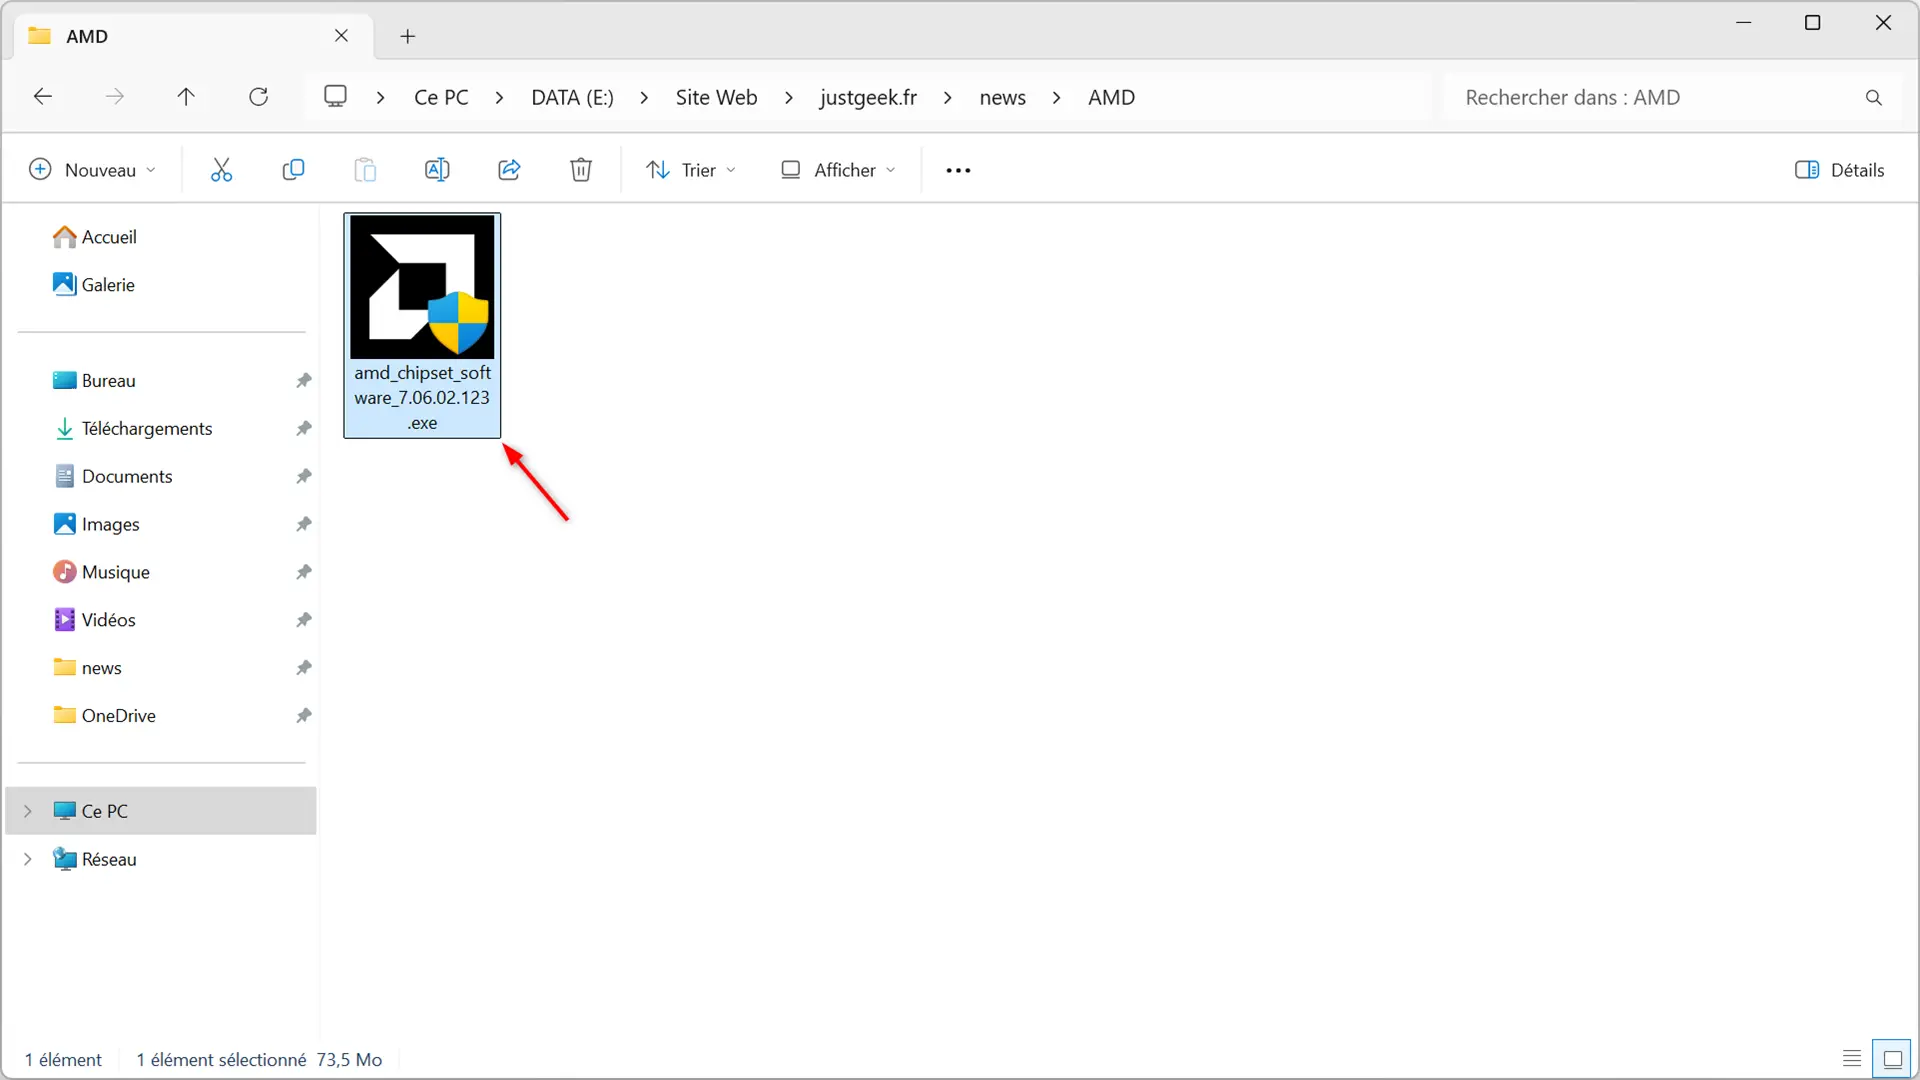Navigate to news in breadcrumb
This screenshot has height=1080, width=1920.
click(x=1002, y=97)
